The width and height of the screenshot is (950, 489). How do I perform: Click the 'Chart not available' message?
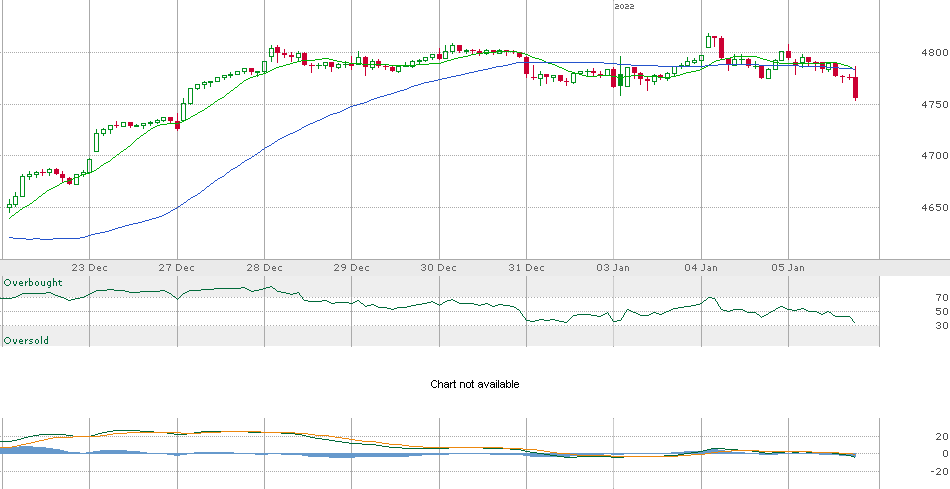click(x=474, y=384)
